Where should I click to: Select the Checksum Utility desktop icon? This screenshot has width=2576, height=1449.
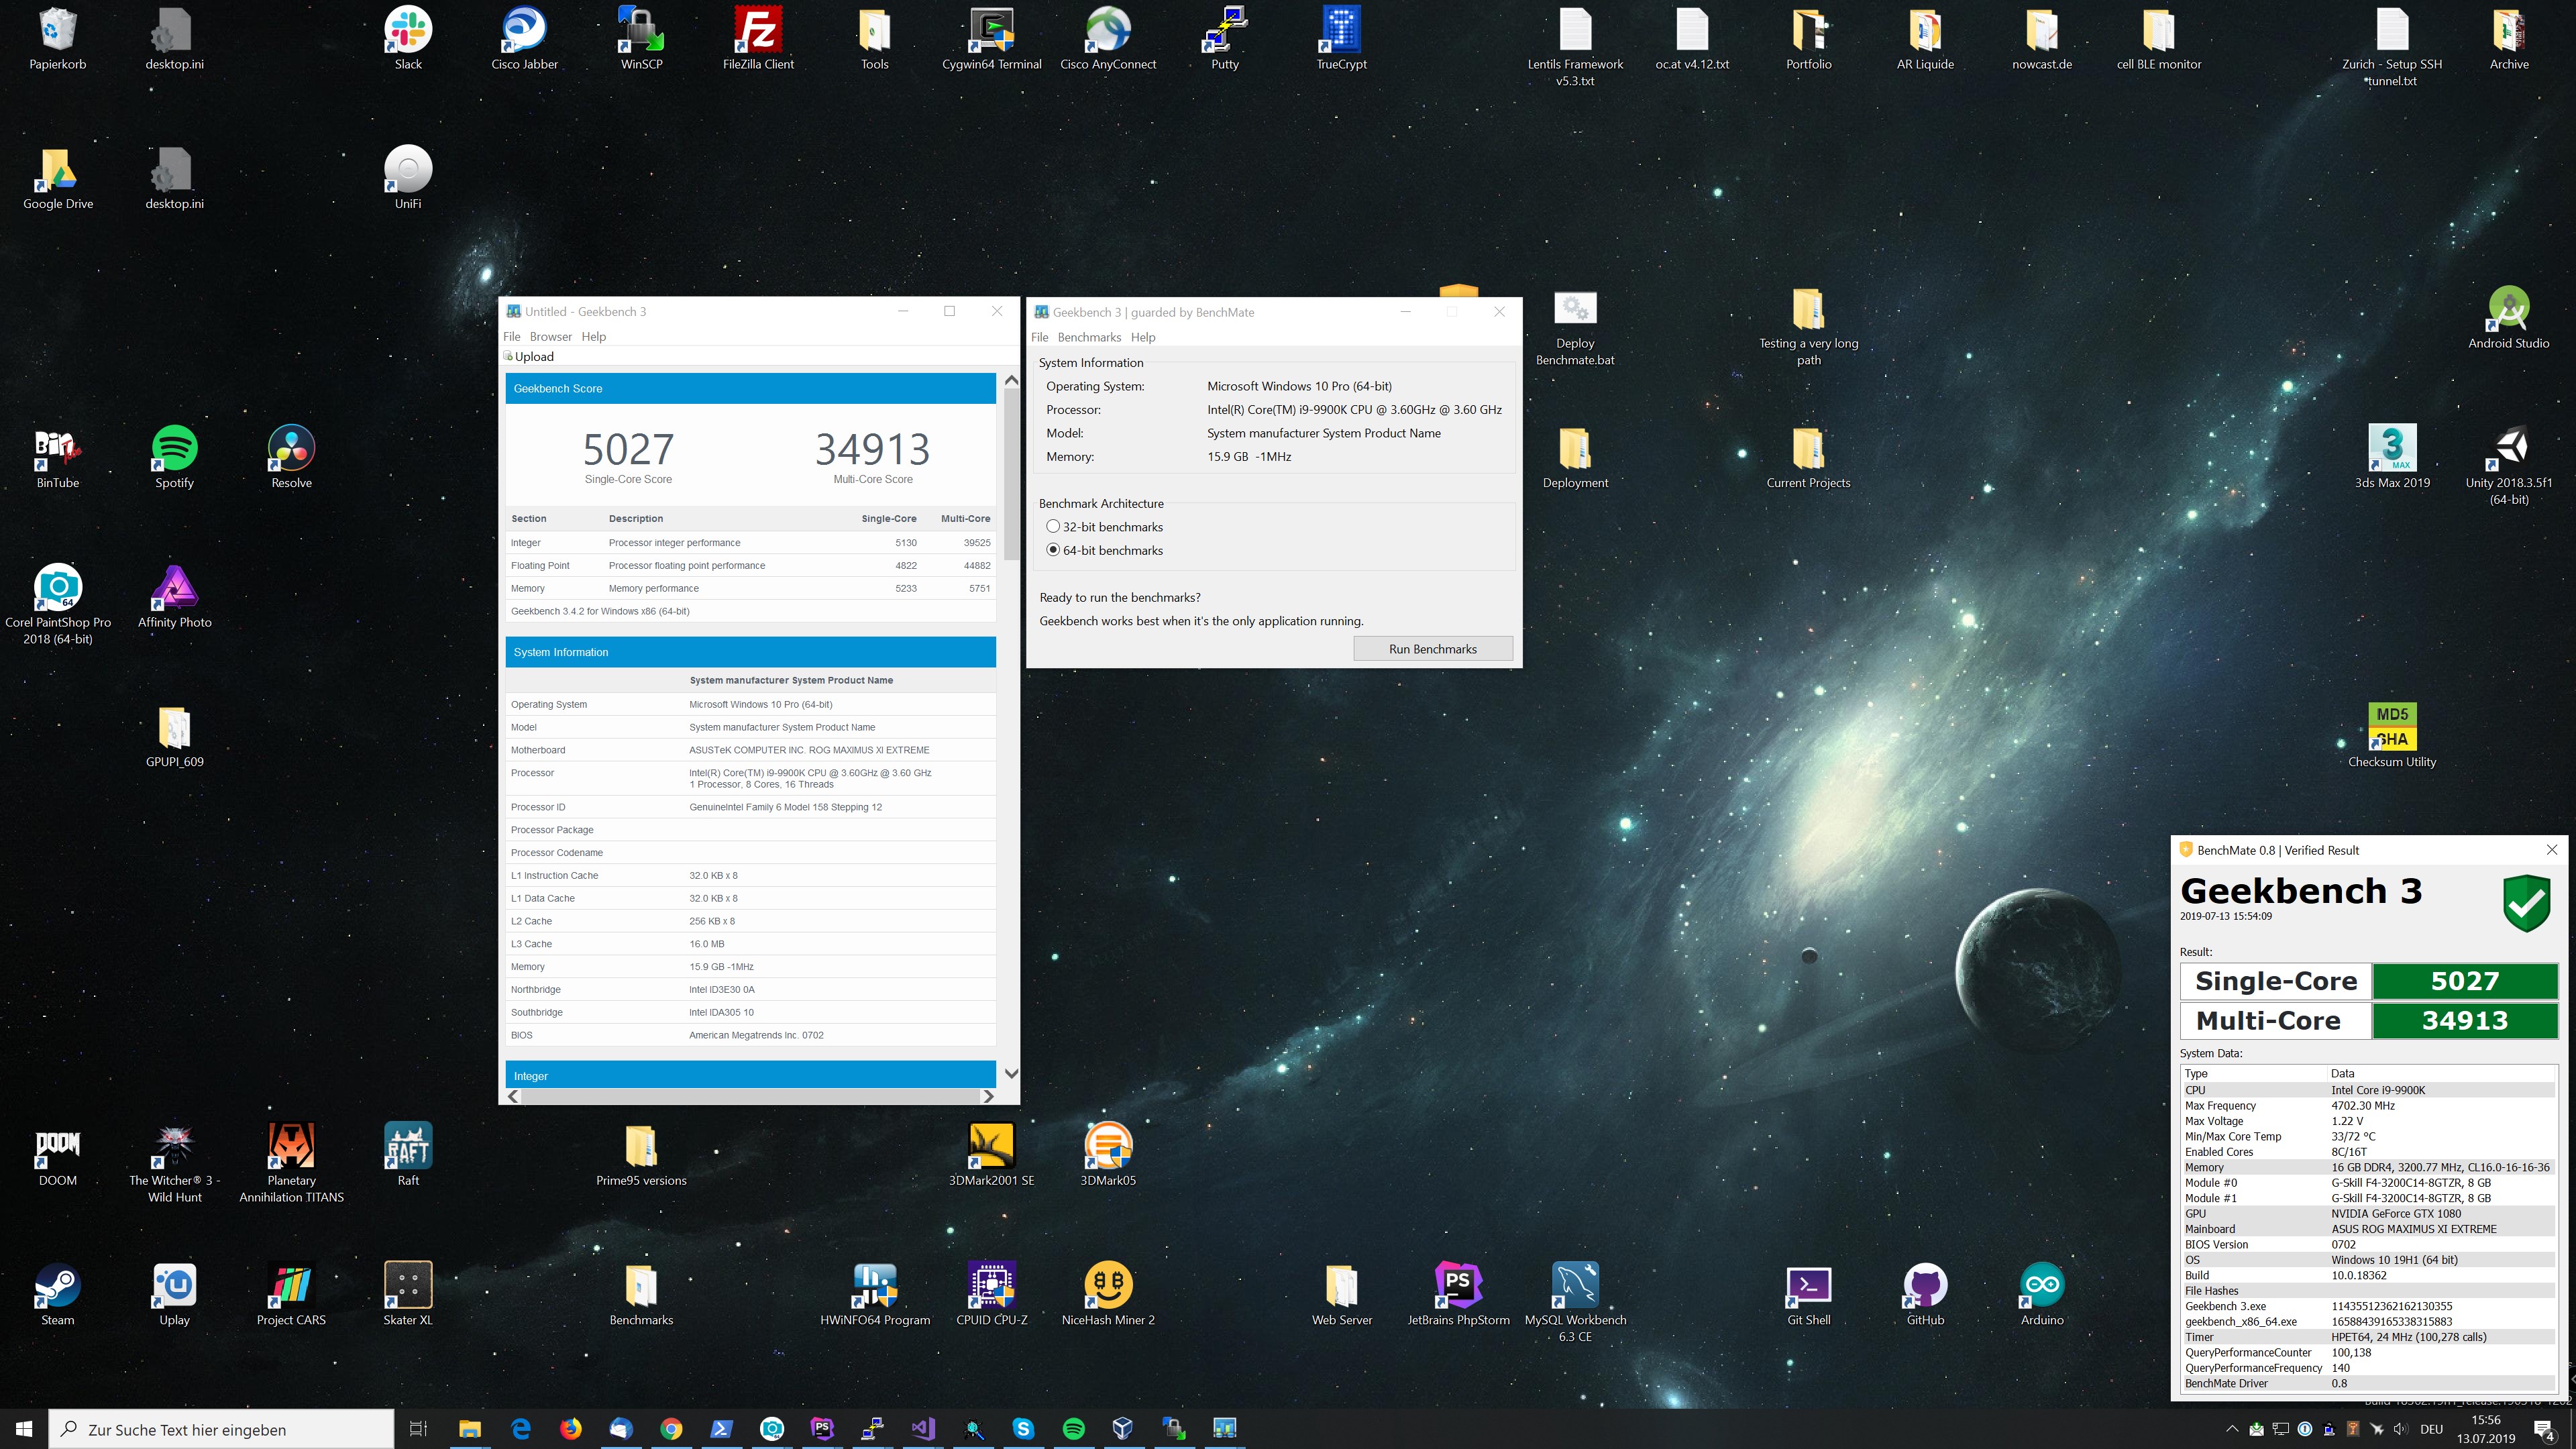tap(2392, 737)
